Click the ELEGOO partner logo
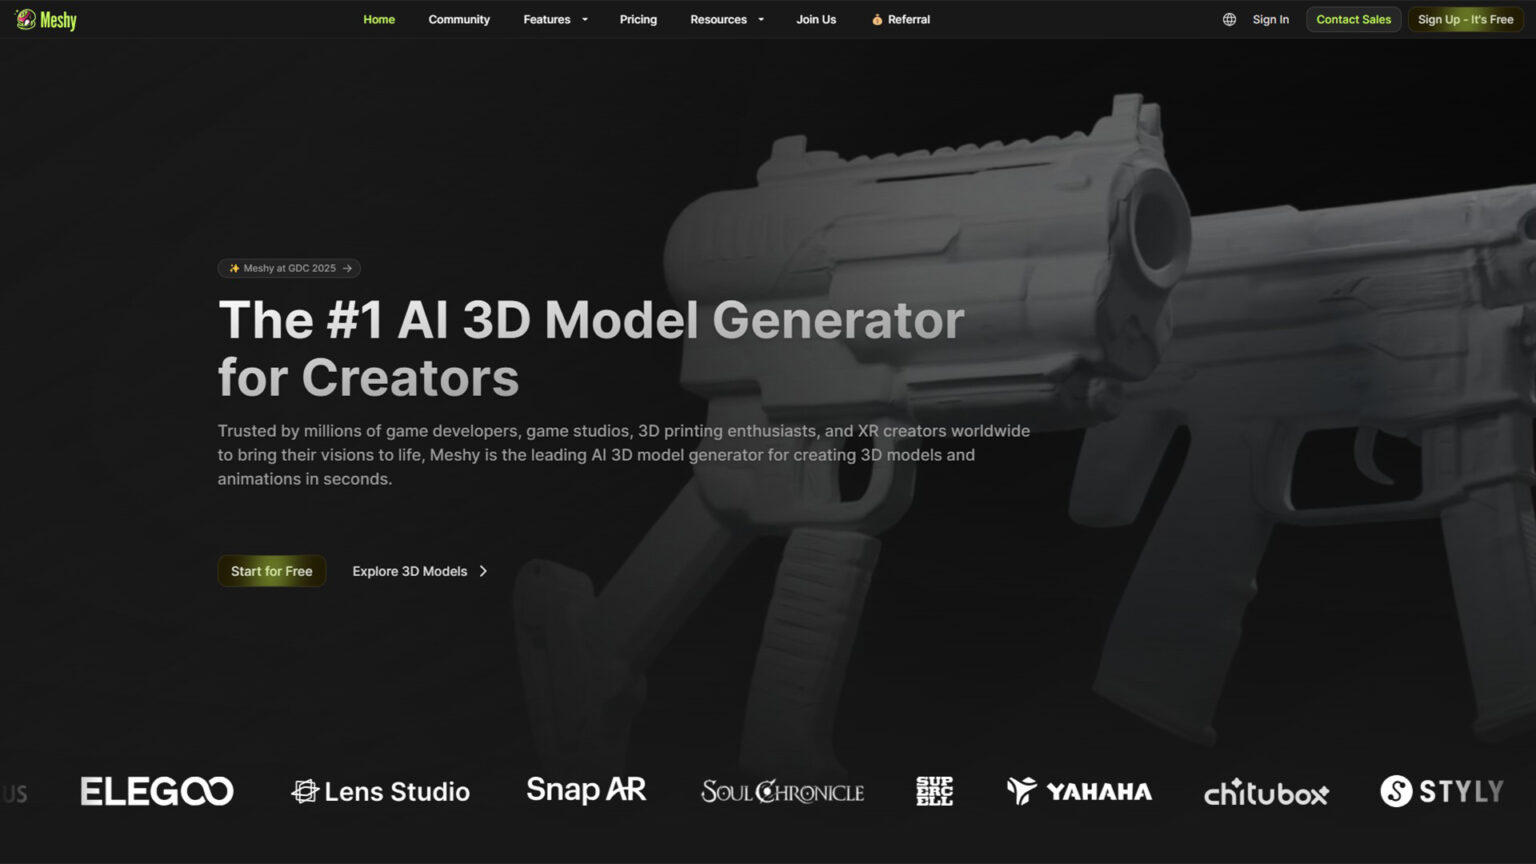1536x864 pixels. coord(157,792)
